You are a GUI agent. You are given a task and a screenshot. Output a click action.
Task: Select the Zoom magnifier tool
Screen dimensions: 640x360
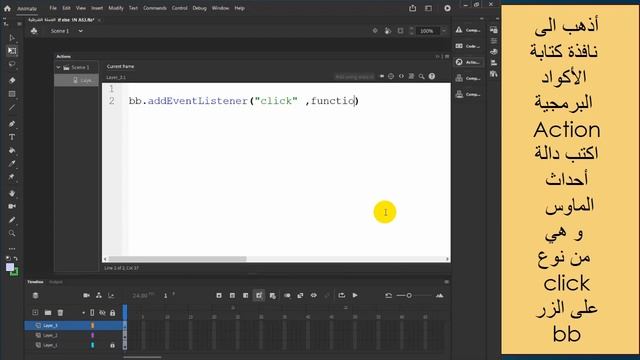coord(12,233)
